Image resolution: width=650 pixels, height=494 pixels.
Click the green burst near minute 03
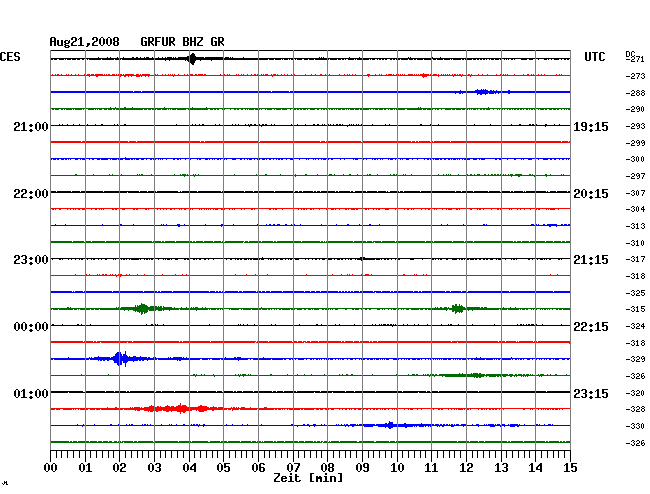(x=142, y=309)
